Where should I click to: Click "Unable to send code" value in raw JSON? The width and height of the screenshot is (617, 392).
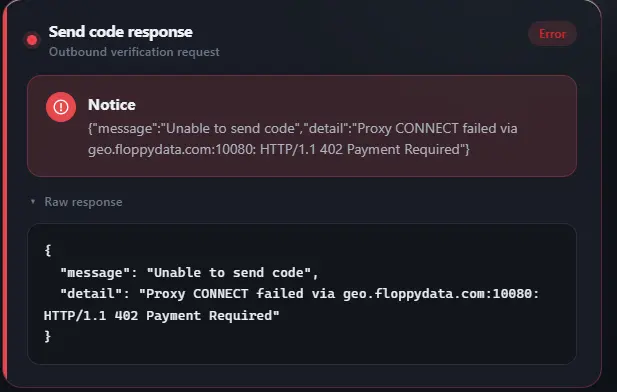pos(229,273)
